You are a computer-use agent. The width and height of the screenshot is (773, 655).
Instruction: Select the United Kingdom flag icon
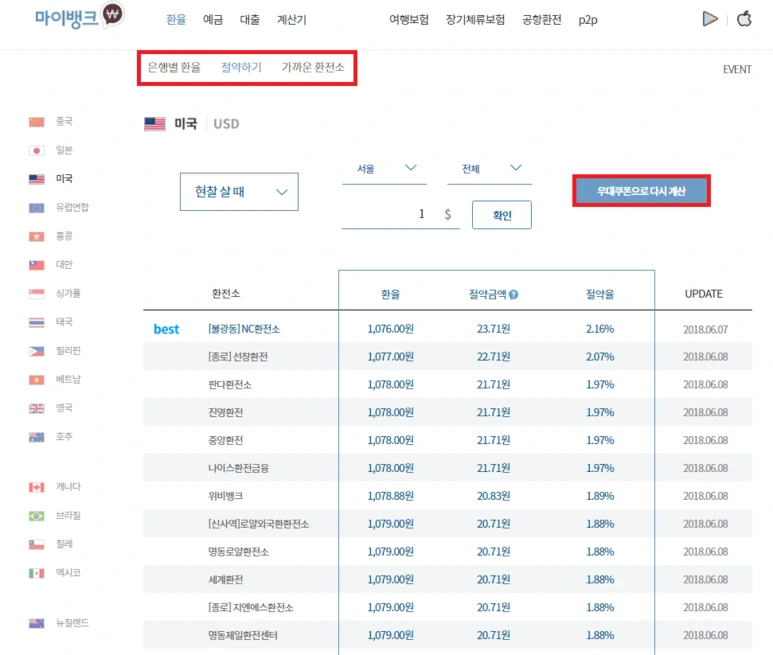click(x=36, y=408)
